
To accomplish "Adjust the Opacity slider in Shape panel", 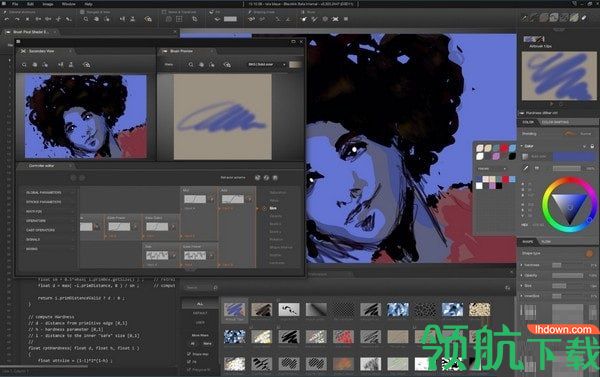I will [x=567, y=276].
